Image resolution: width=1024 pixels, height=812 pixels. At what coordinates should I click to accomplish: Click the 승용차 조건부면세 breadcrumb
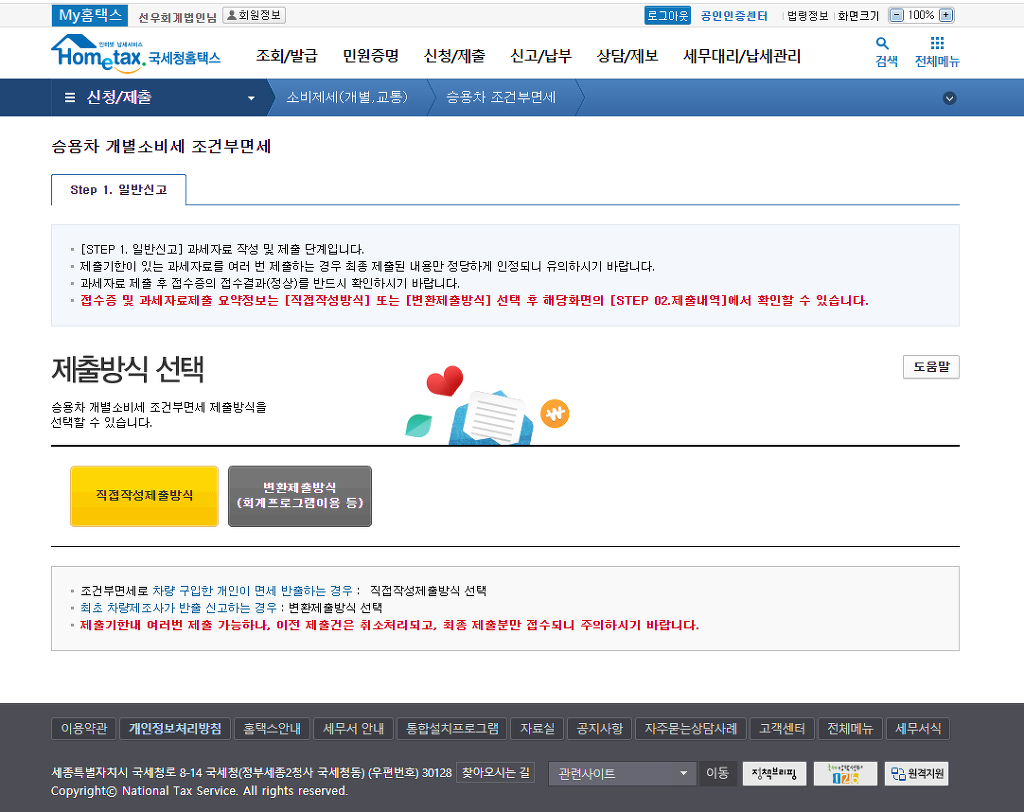pos(501,97)
